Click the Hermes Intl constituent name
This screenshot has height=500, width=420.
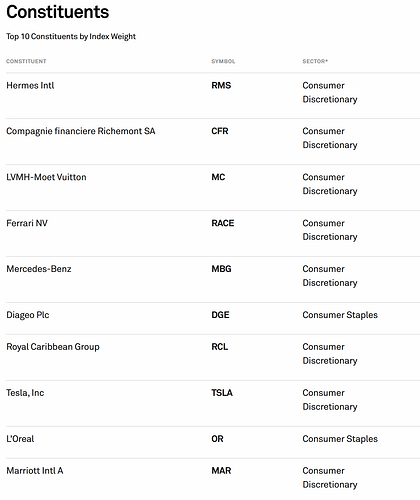point(30,86)
